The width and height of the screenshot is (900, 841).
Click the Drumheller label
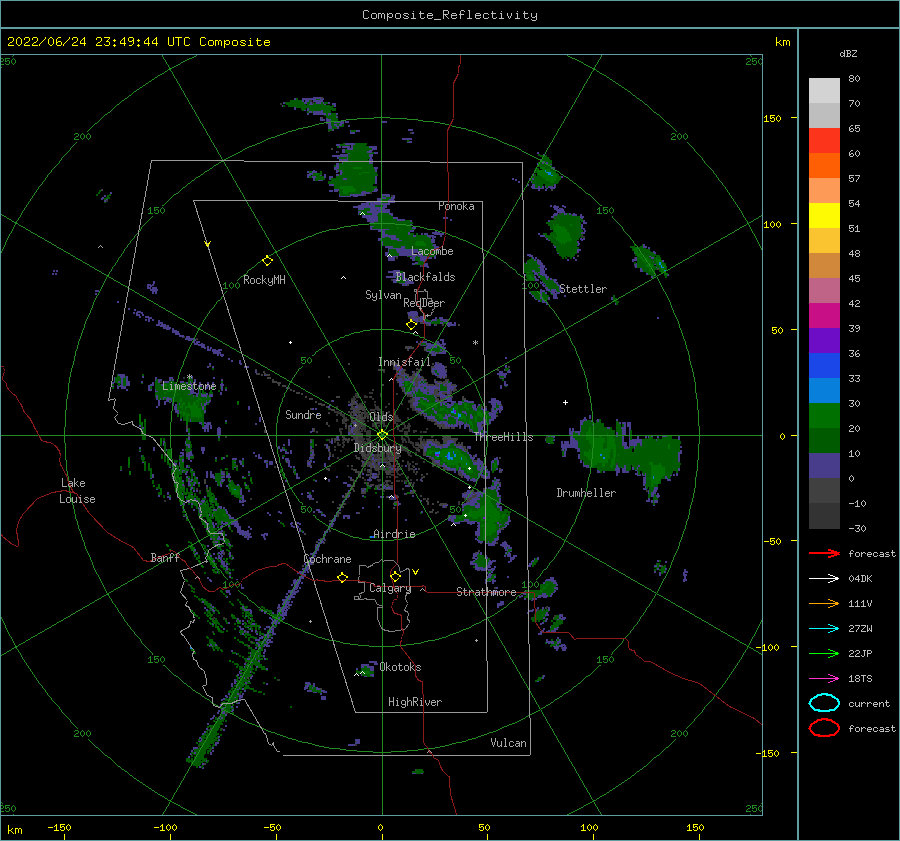tap(586, 493)
